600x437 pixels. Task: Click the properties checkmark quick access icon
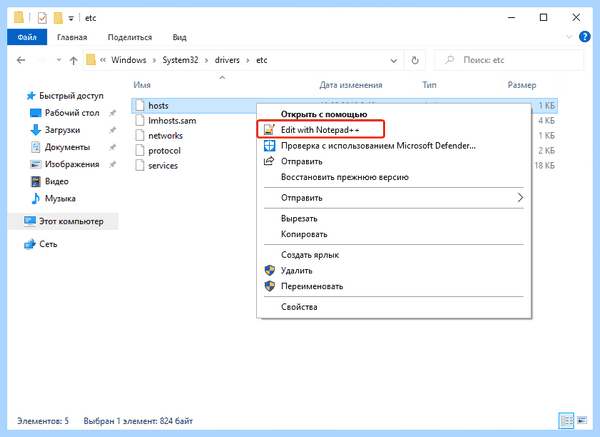(42, 18)
